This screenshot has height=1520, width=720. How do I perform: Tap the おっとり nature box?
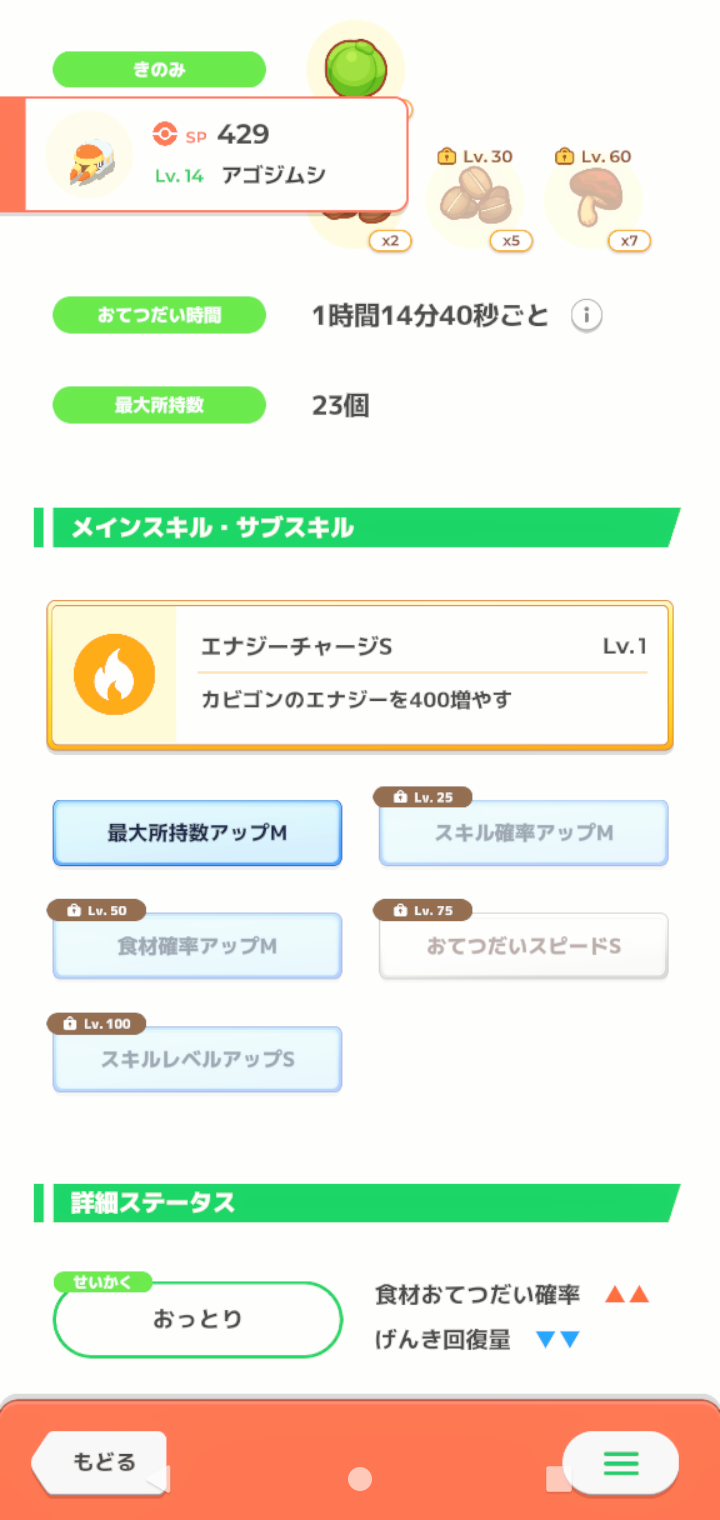pyautogui.click(x=197, y=1319)
